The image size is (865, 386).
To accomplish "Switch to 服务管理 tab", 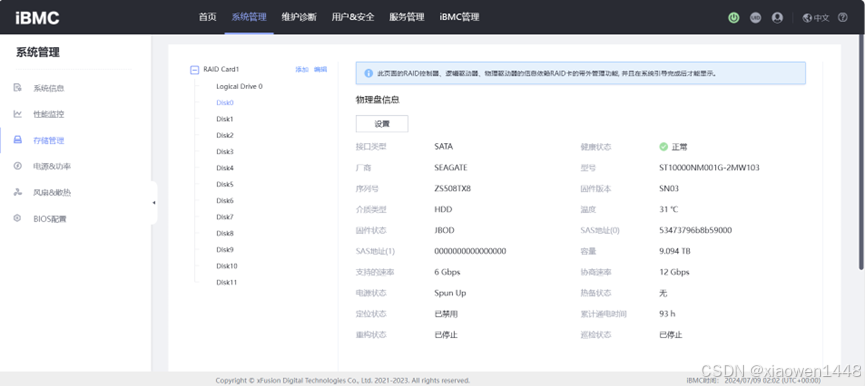I will [407, 17].
